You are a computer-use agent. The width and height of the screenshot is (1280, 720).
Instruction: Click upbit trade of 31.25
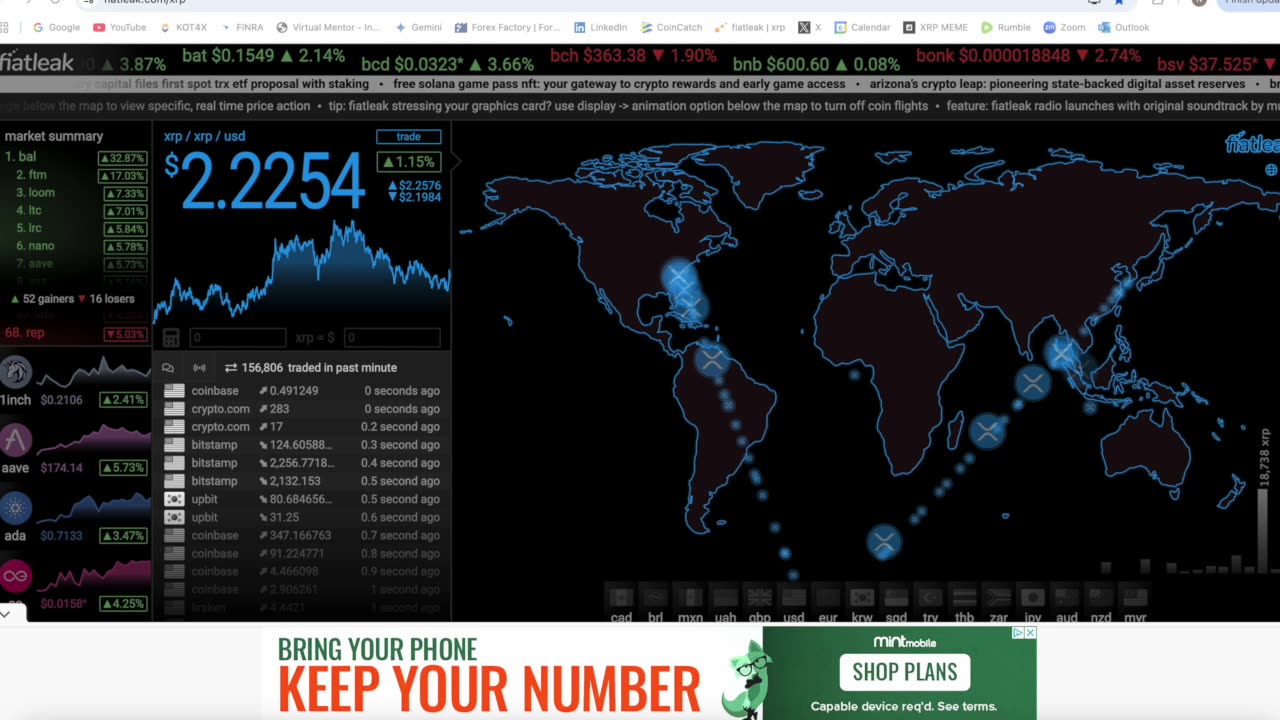[x=301, y=517]
